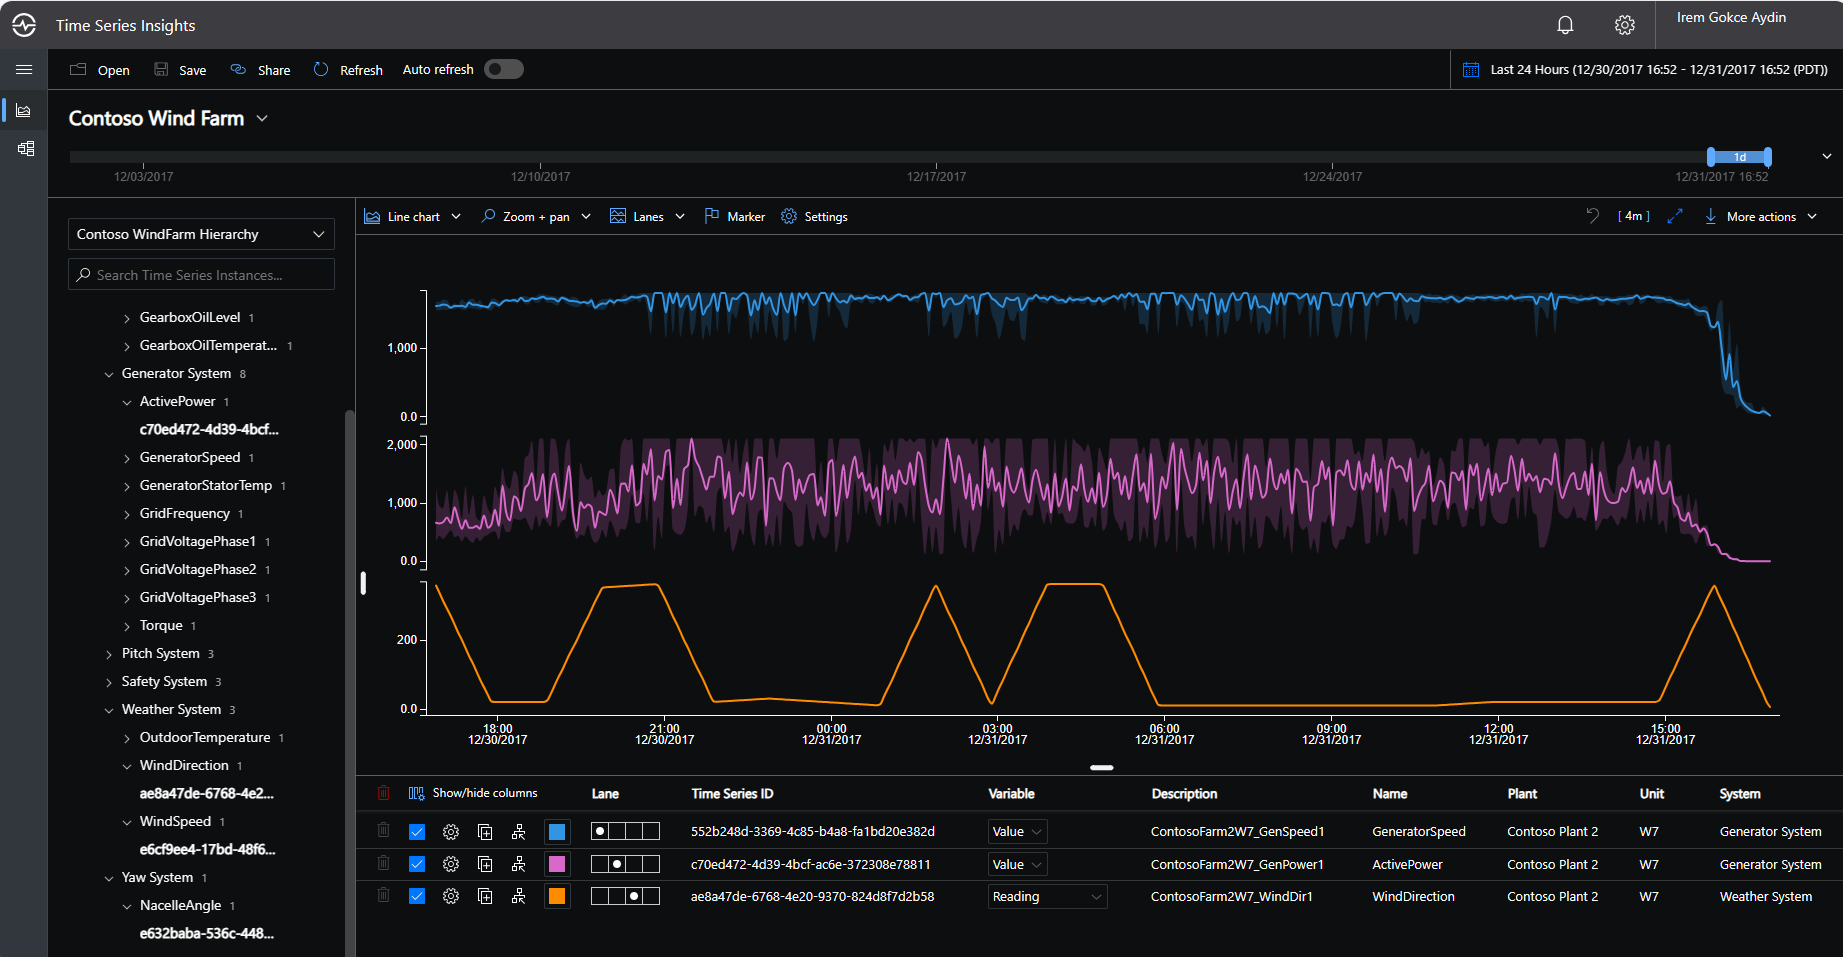
Task: Select the c70ed472-4d39-4bcf instance
Action: (x=209, y=429)
